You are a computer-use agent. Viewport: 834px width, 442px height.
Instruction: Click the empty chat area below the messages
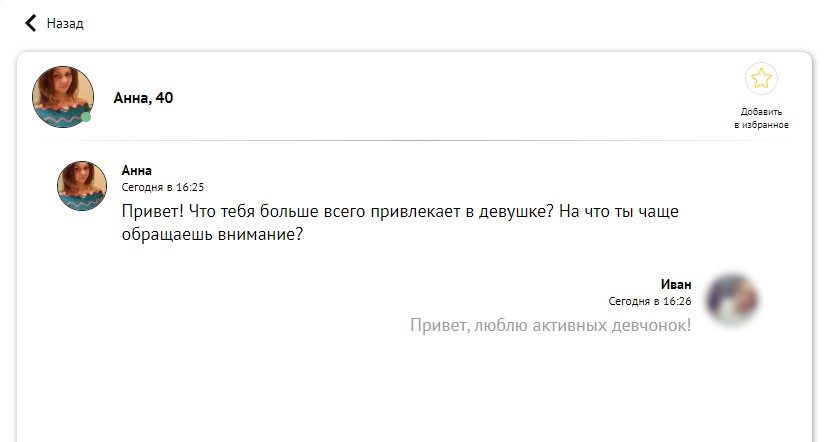pyautogui.click(x=400, y=395)
